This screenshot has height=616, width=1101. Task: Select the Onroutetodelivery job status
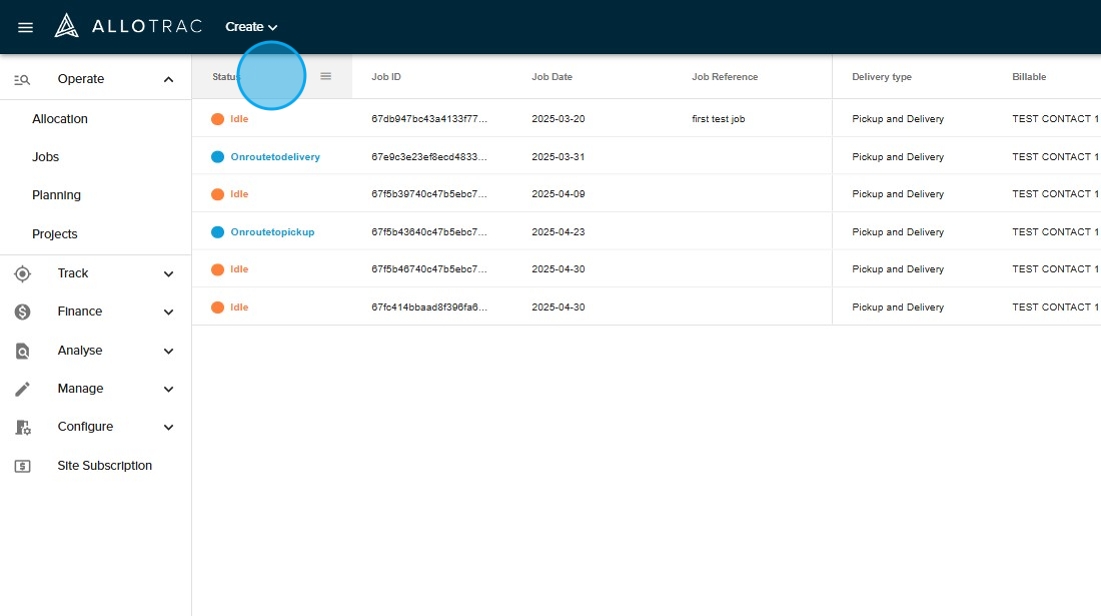point(275,157)
